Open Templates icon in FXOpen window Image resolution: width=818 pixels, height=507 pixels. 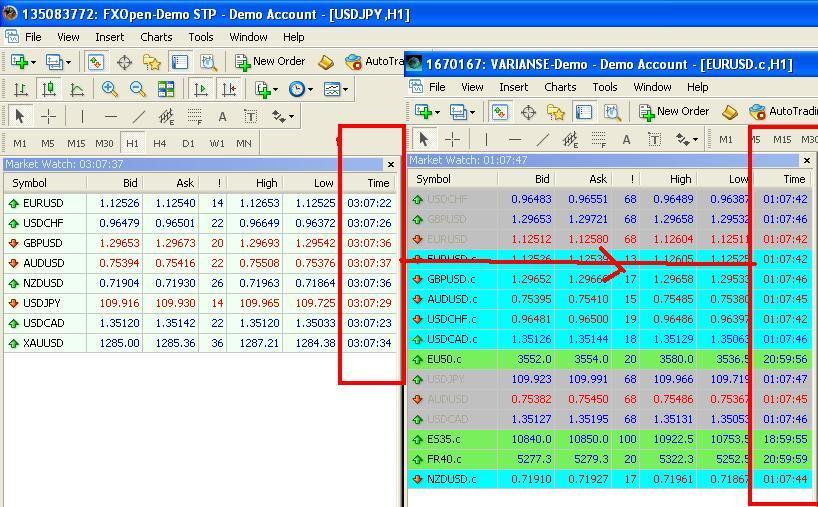tap(332, 89)
